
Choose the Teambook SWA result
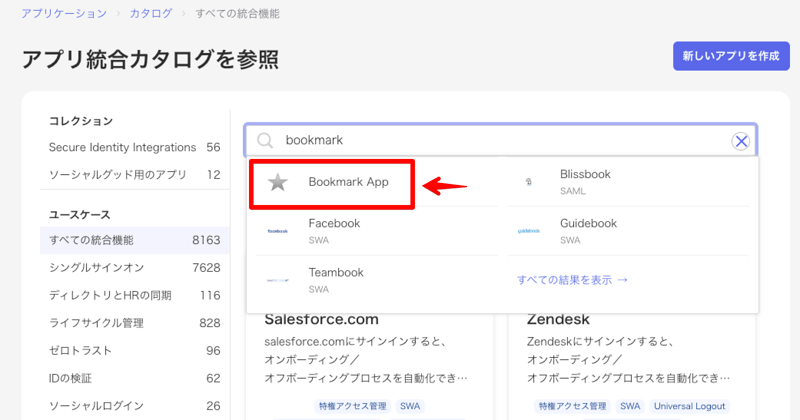click(335, 280)
